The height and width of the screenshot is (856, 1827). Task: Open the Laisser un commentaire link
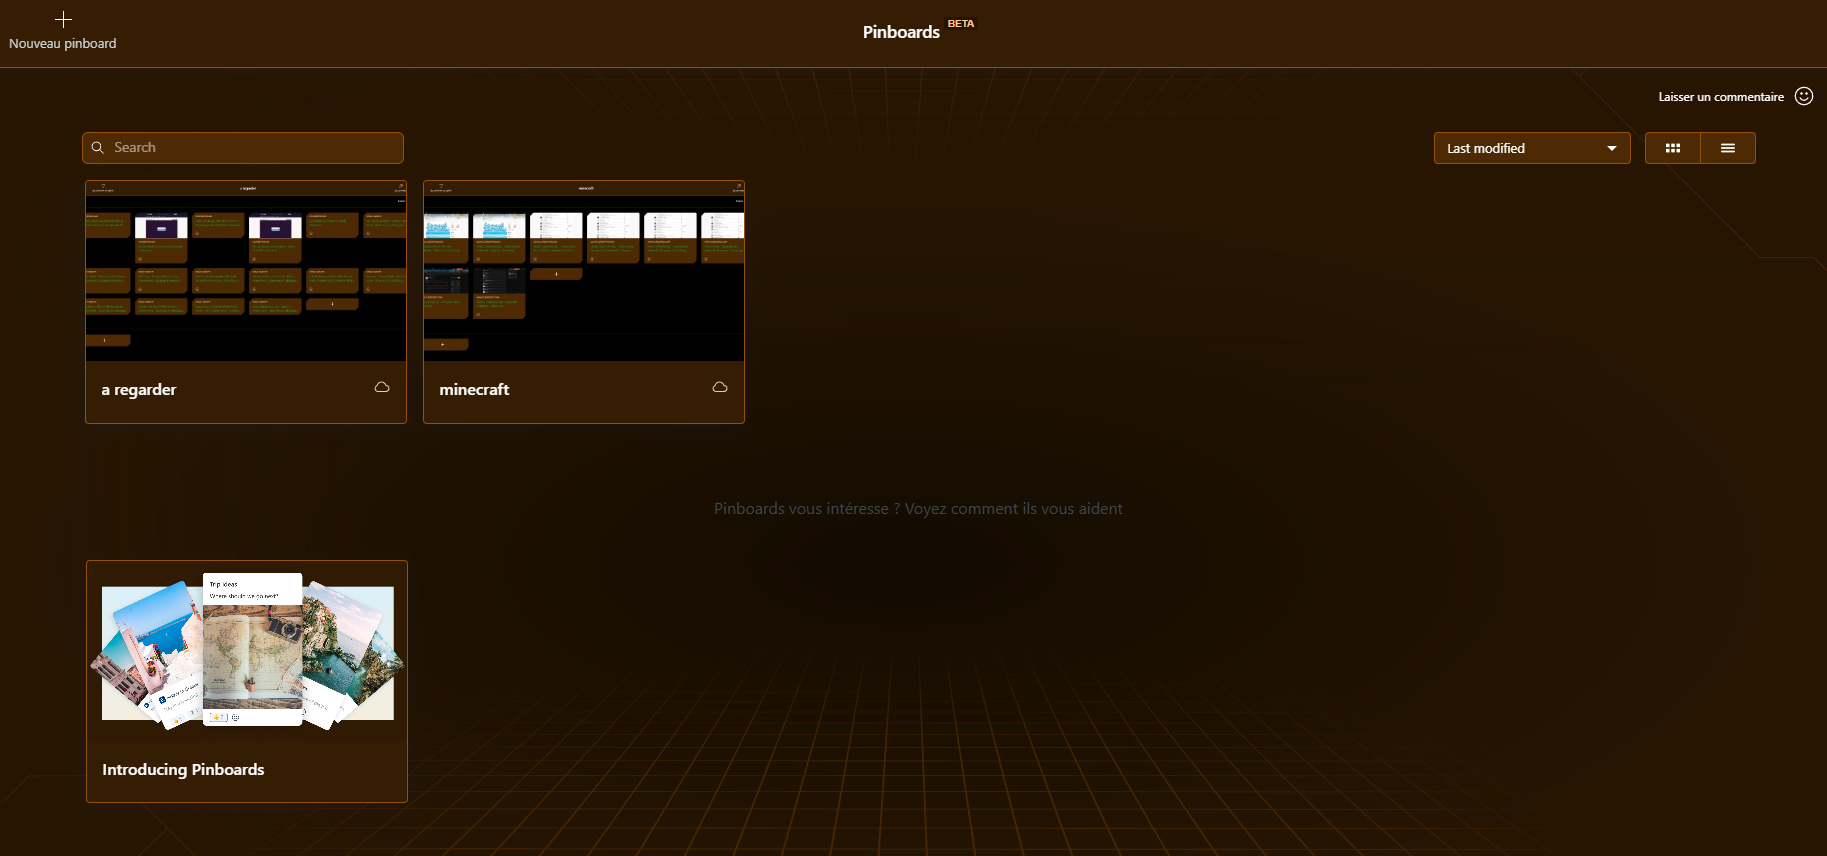[1721, 97]
